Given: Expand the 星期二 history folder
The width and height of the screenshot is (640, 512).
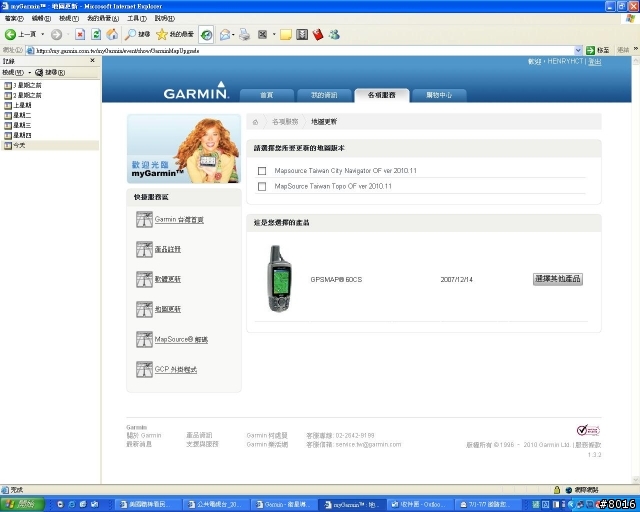Looking at the screenshot, I should click(18, 115).
